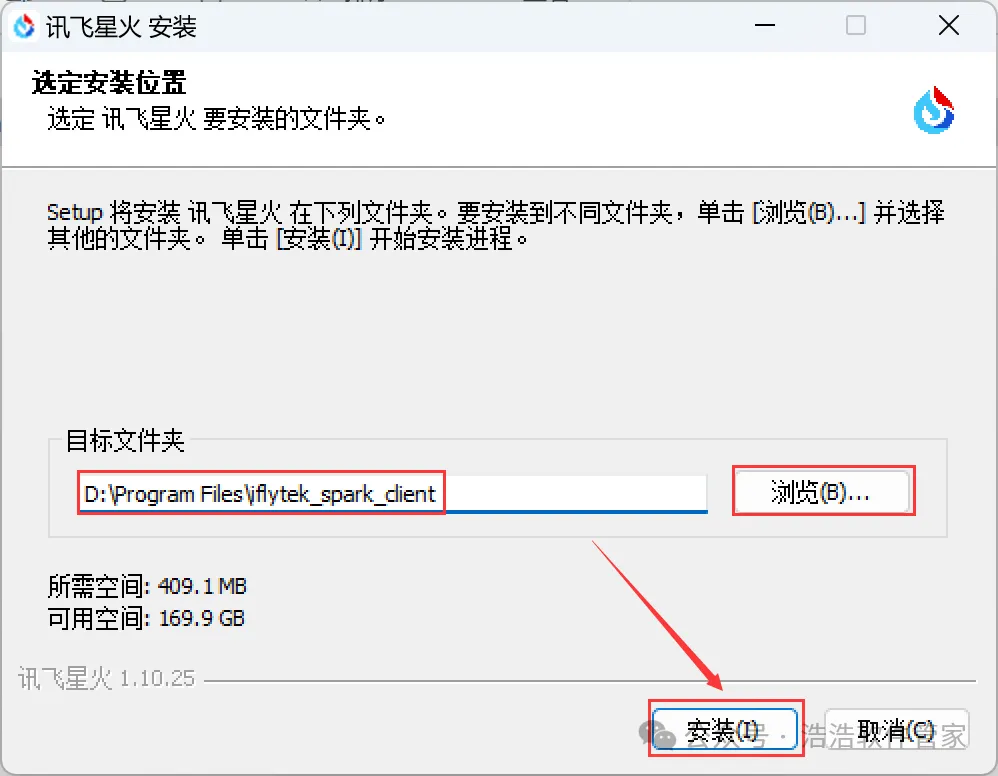Click the greyed-out maximize window icon
This screenshot has width=998, height=776.
coord(855,25)
